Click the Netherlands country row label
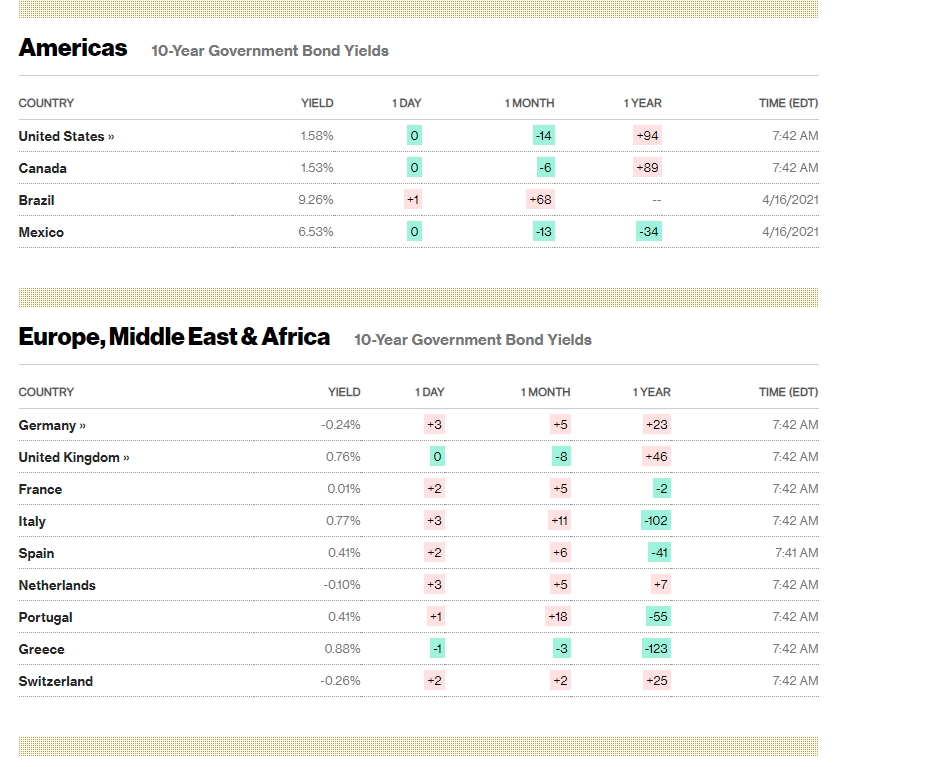Image resolution: width=929 pixels, height=767 pixels. coord(57,585)
